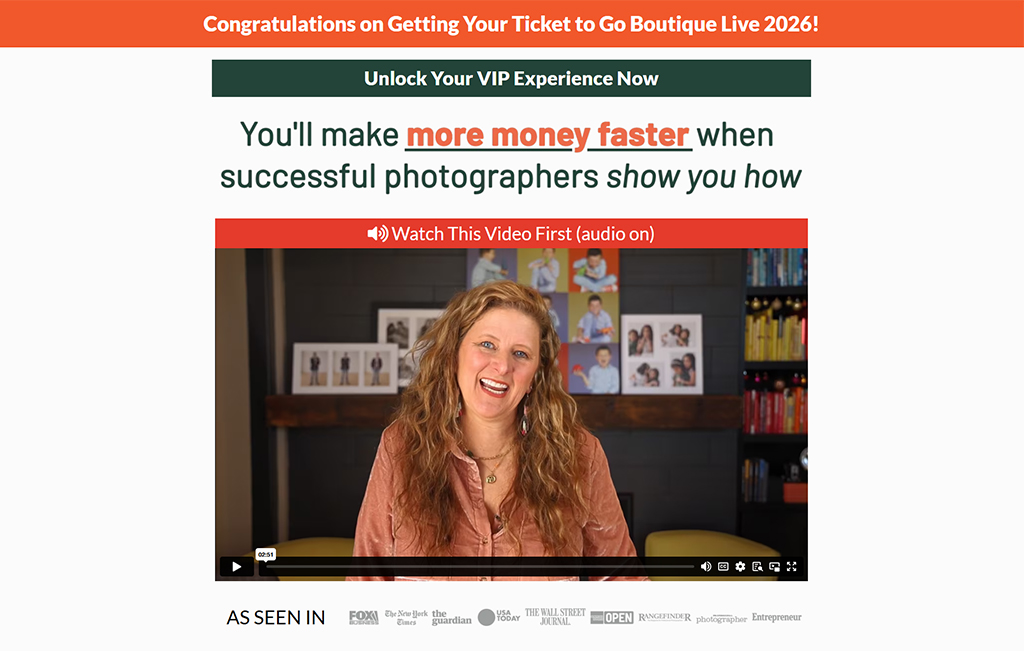Click The Guardian logo

point(451,617)
